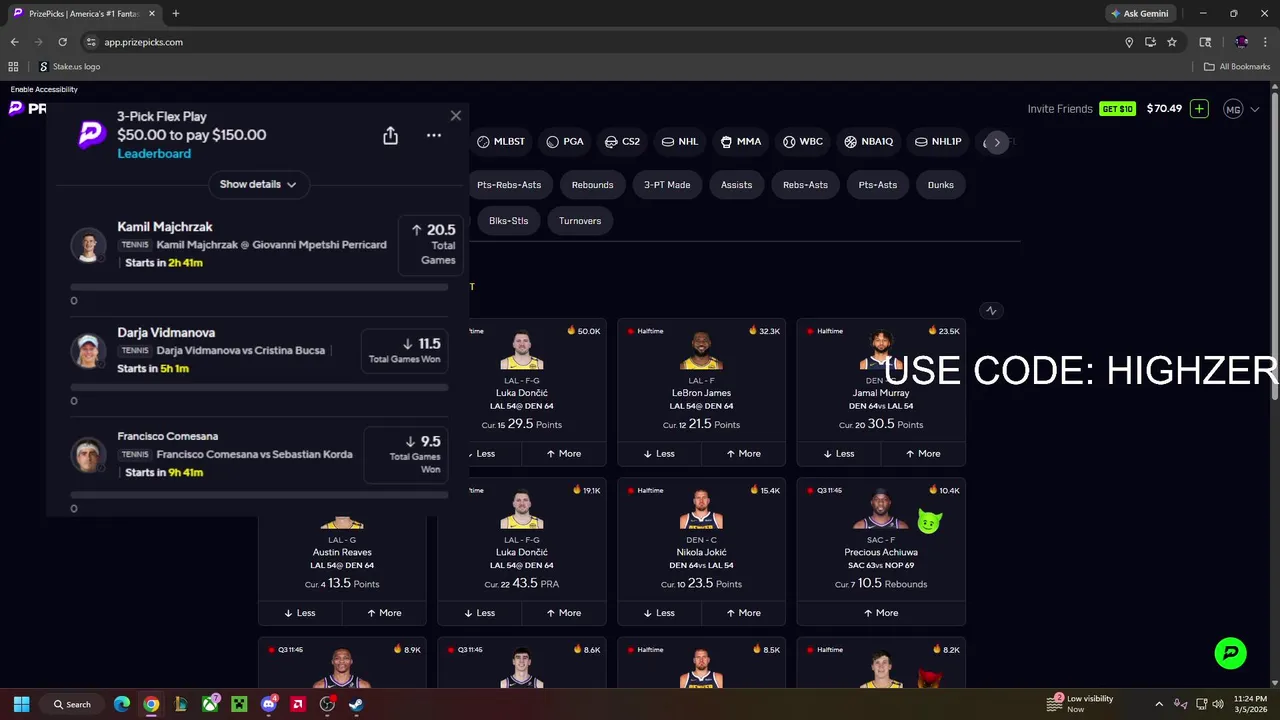The height and width of the screenshot is (720, 1280).
Task: Filter by Blks-Stls stat
Action: click(x=508, y=221)
